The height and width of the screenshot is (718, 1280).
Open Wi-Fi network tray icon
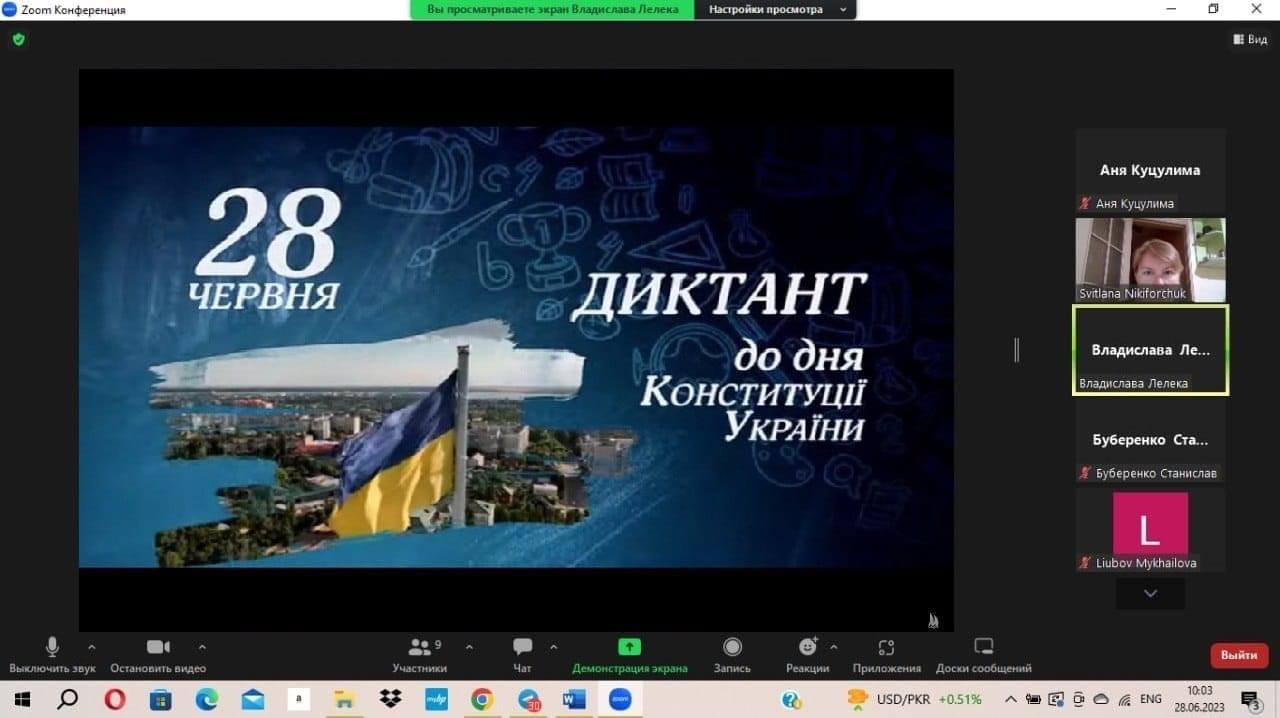[x=1124, y=699]
